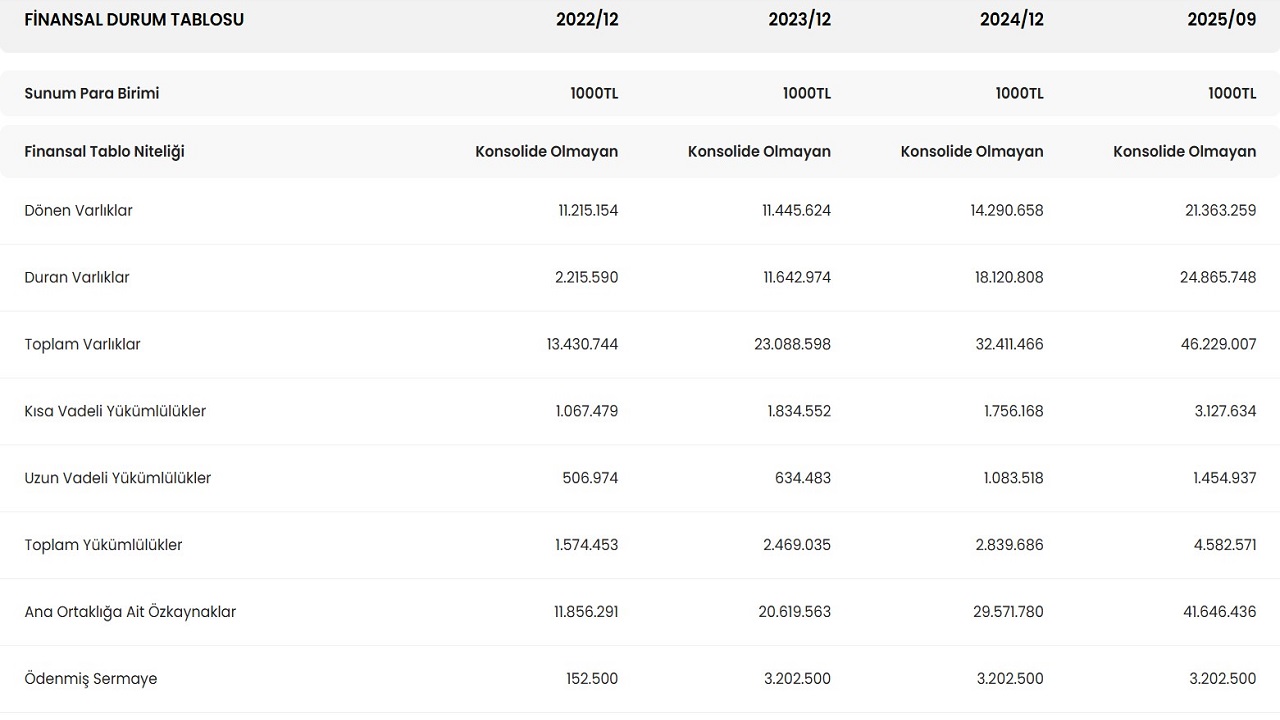Click the Uzun Vadeli Yükümlülükler label
Image resolution: width=1280 pixels, height=720 pixels.
point(118,479)
